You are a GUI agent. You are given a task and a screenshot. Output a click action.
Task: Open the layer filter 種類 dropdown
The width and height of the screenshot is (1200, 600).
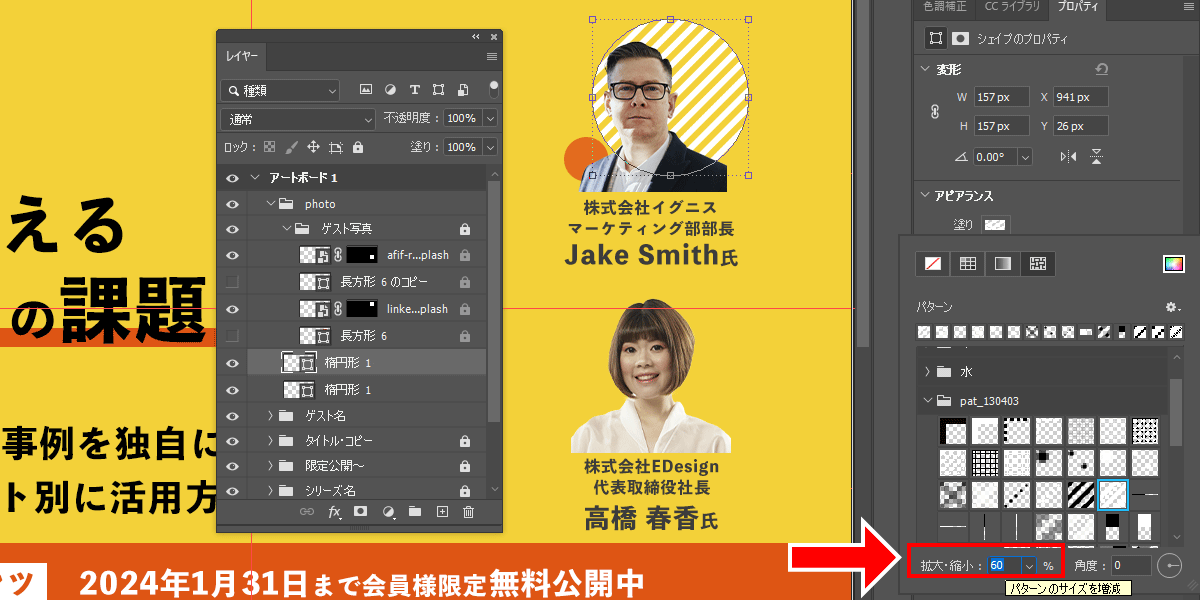tap(280, 90)
